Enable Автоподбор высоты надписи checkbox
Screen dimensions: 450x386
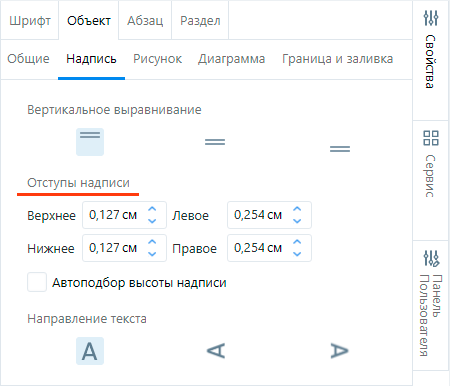click(37, 282)
